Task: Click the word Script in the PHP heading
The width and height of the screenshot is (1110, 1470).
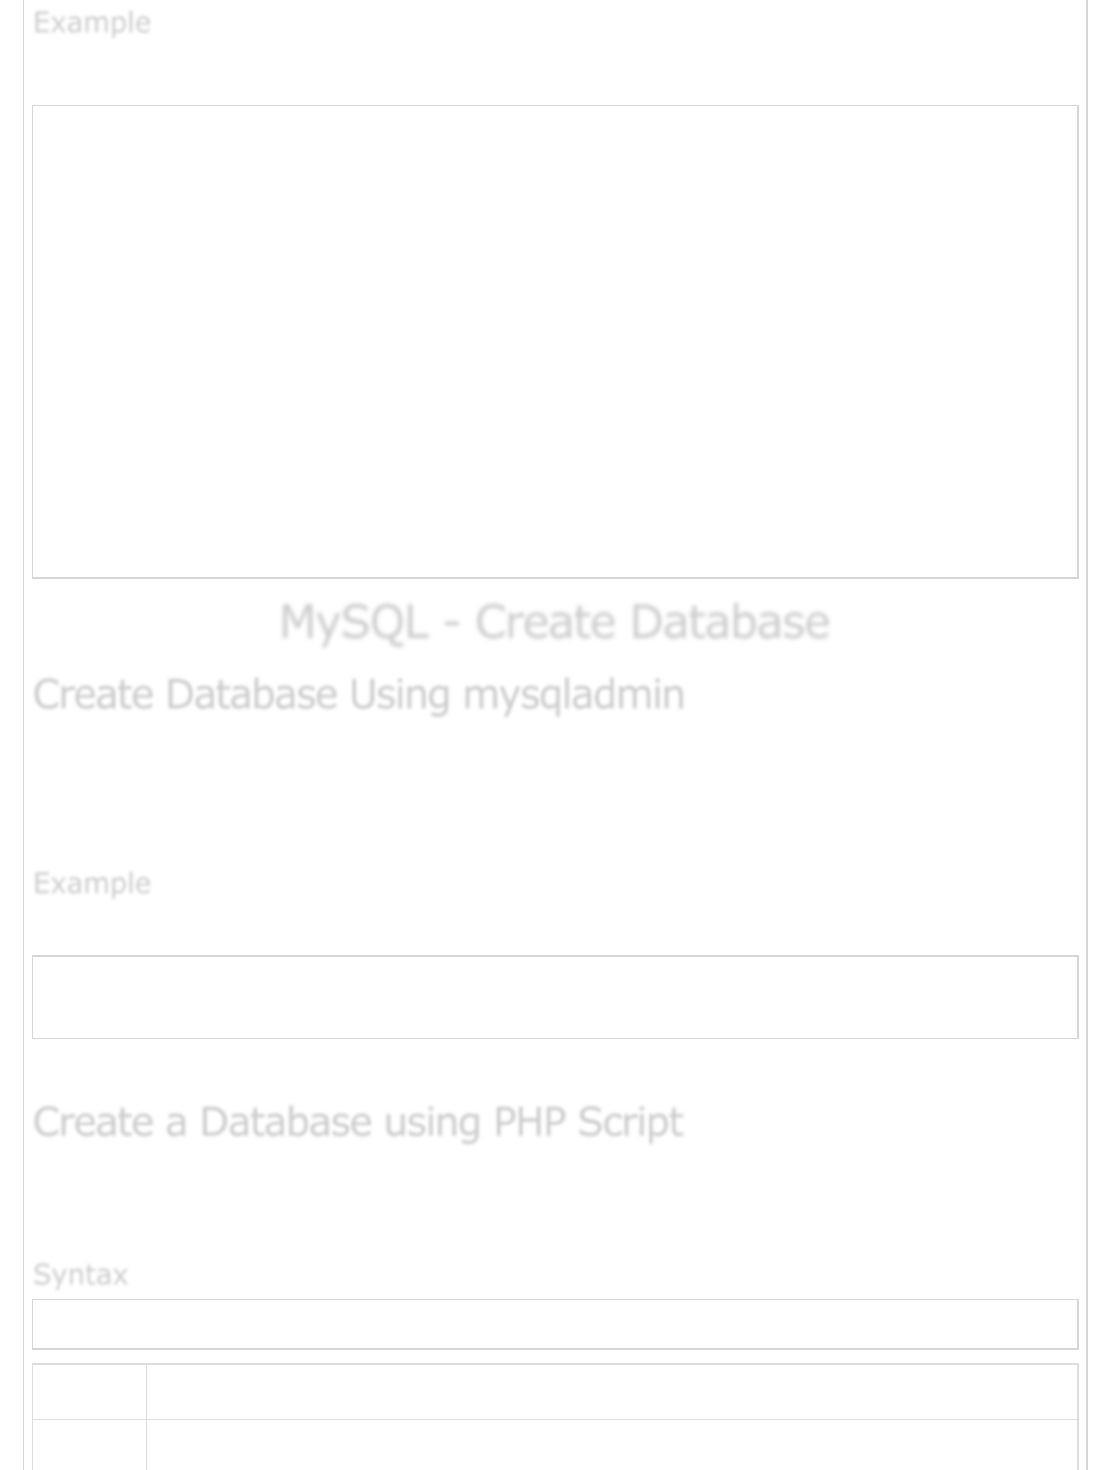Action: [630, 1122]
